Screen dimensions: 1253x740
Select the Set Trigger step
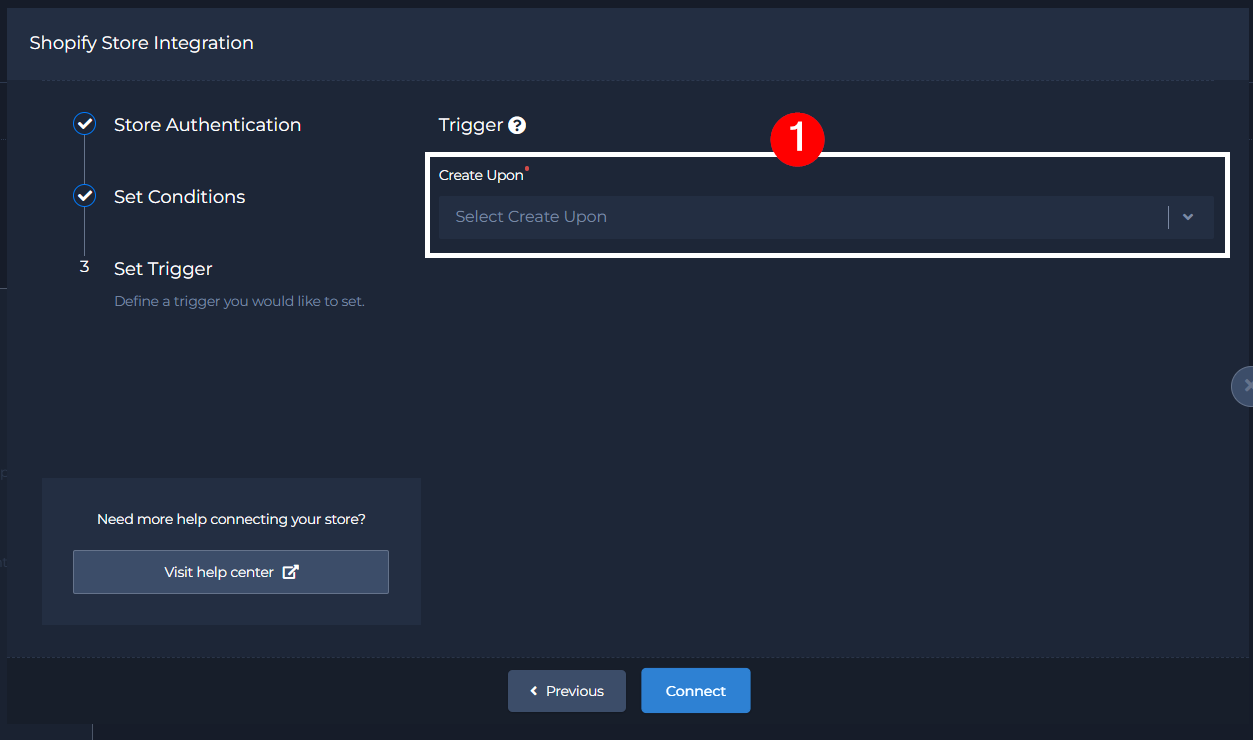tap(163, 269)
